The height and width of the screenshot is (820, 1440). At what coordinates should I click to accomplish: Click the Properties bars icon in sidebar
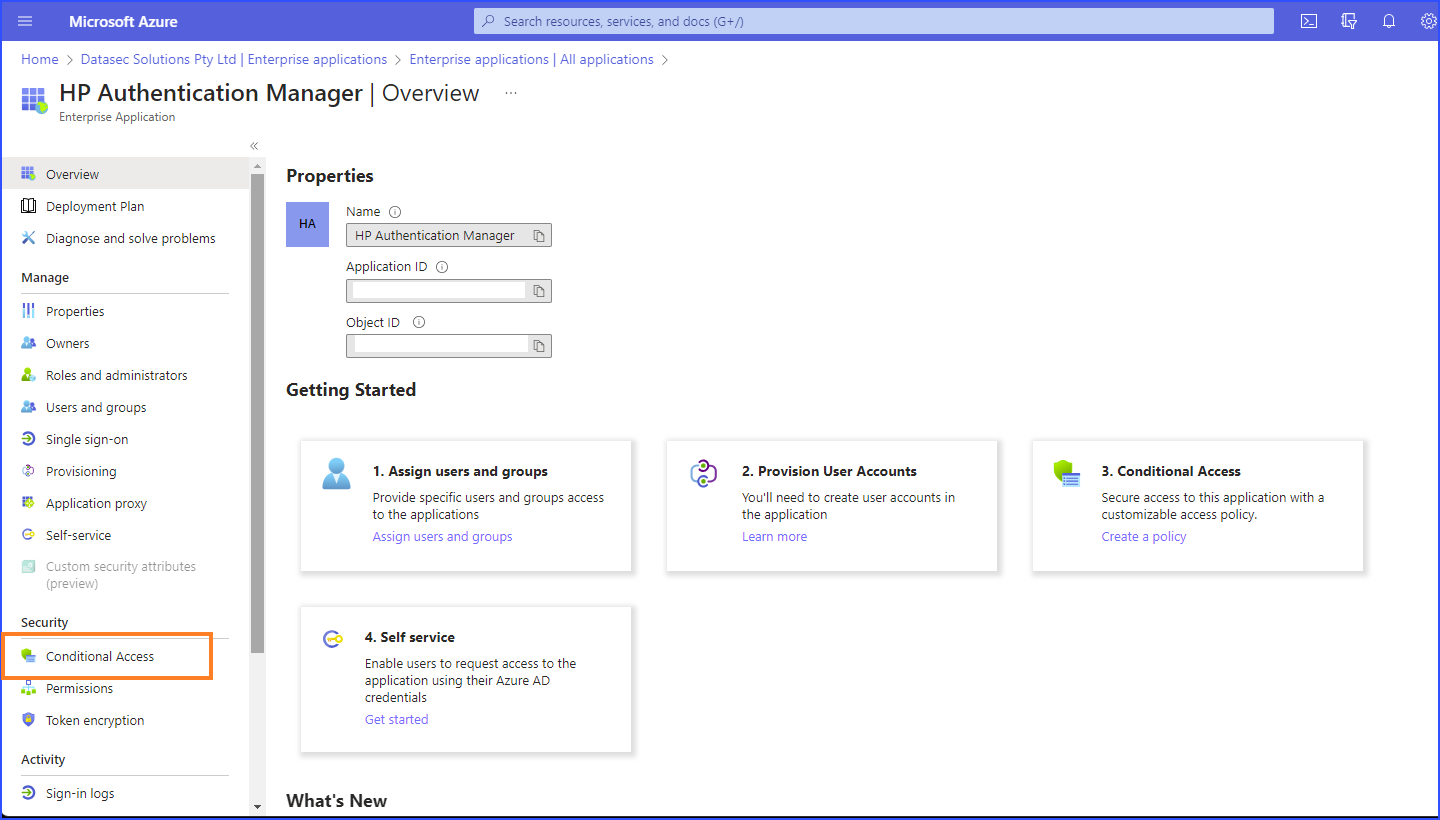[x=28, y=311]
